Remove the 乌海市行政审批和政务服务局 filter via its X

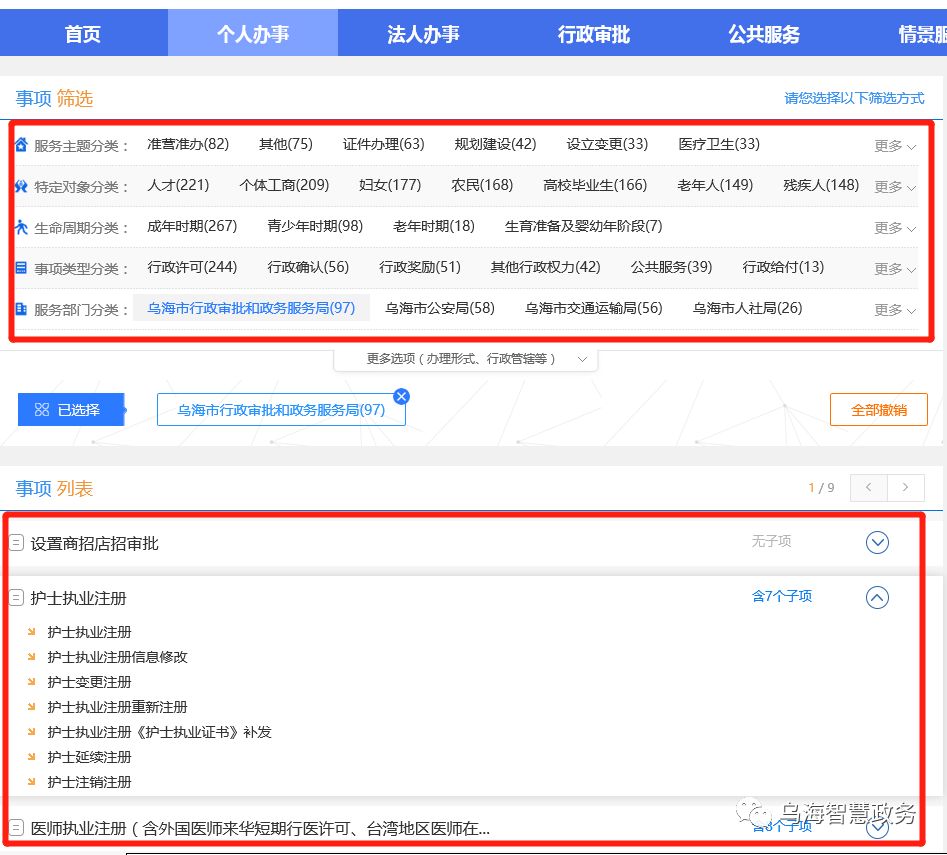click(x=401, y=396)
